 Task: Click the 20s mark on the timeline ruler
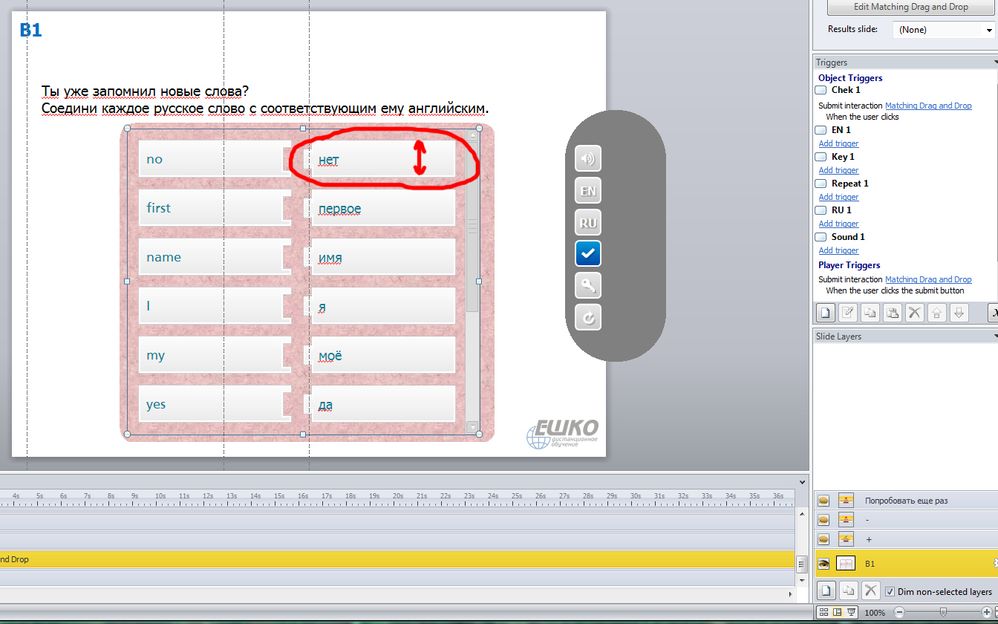397,497
